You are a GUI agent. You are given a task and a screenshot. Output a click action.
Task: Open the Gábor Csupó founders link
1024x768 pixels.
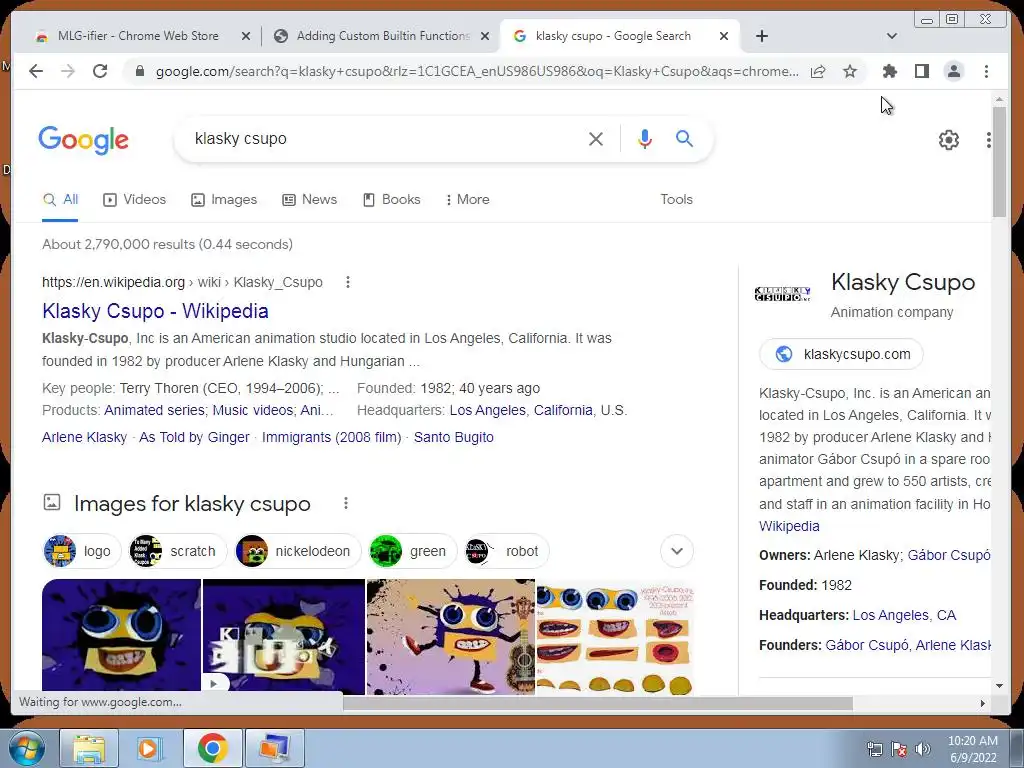point(867,645)
